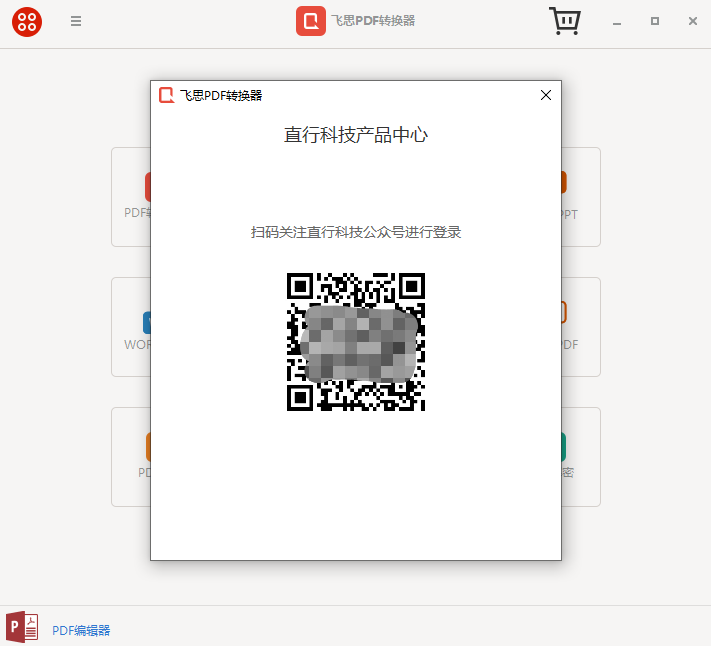Viewport: 711px width, 646px height.
Task: Click the 飞思PDF转换器 title in dialog
Action: [221, 95]
